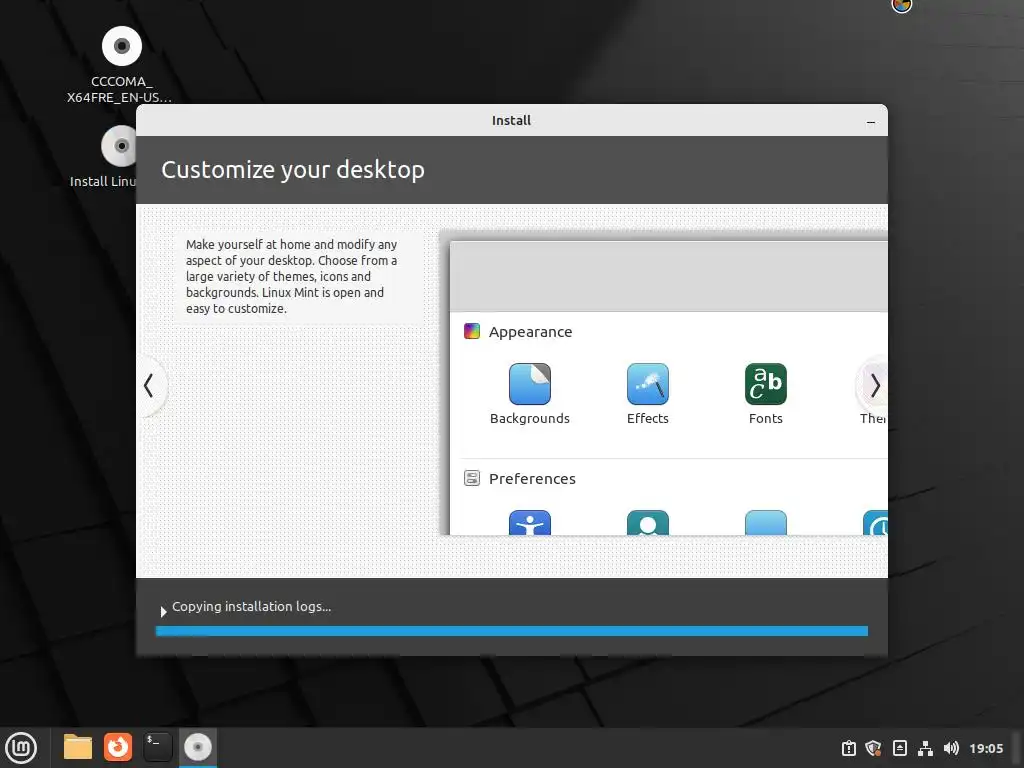Click the Make yourself at home paragraph
The height and width of the screenshot is (768, 1024).
pyautogui.click(x=291, y=276)
